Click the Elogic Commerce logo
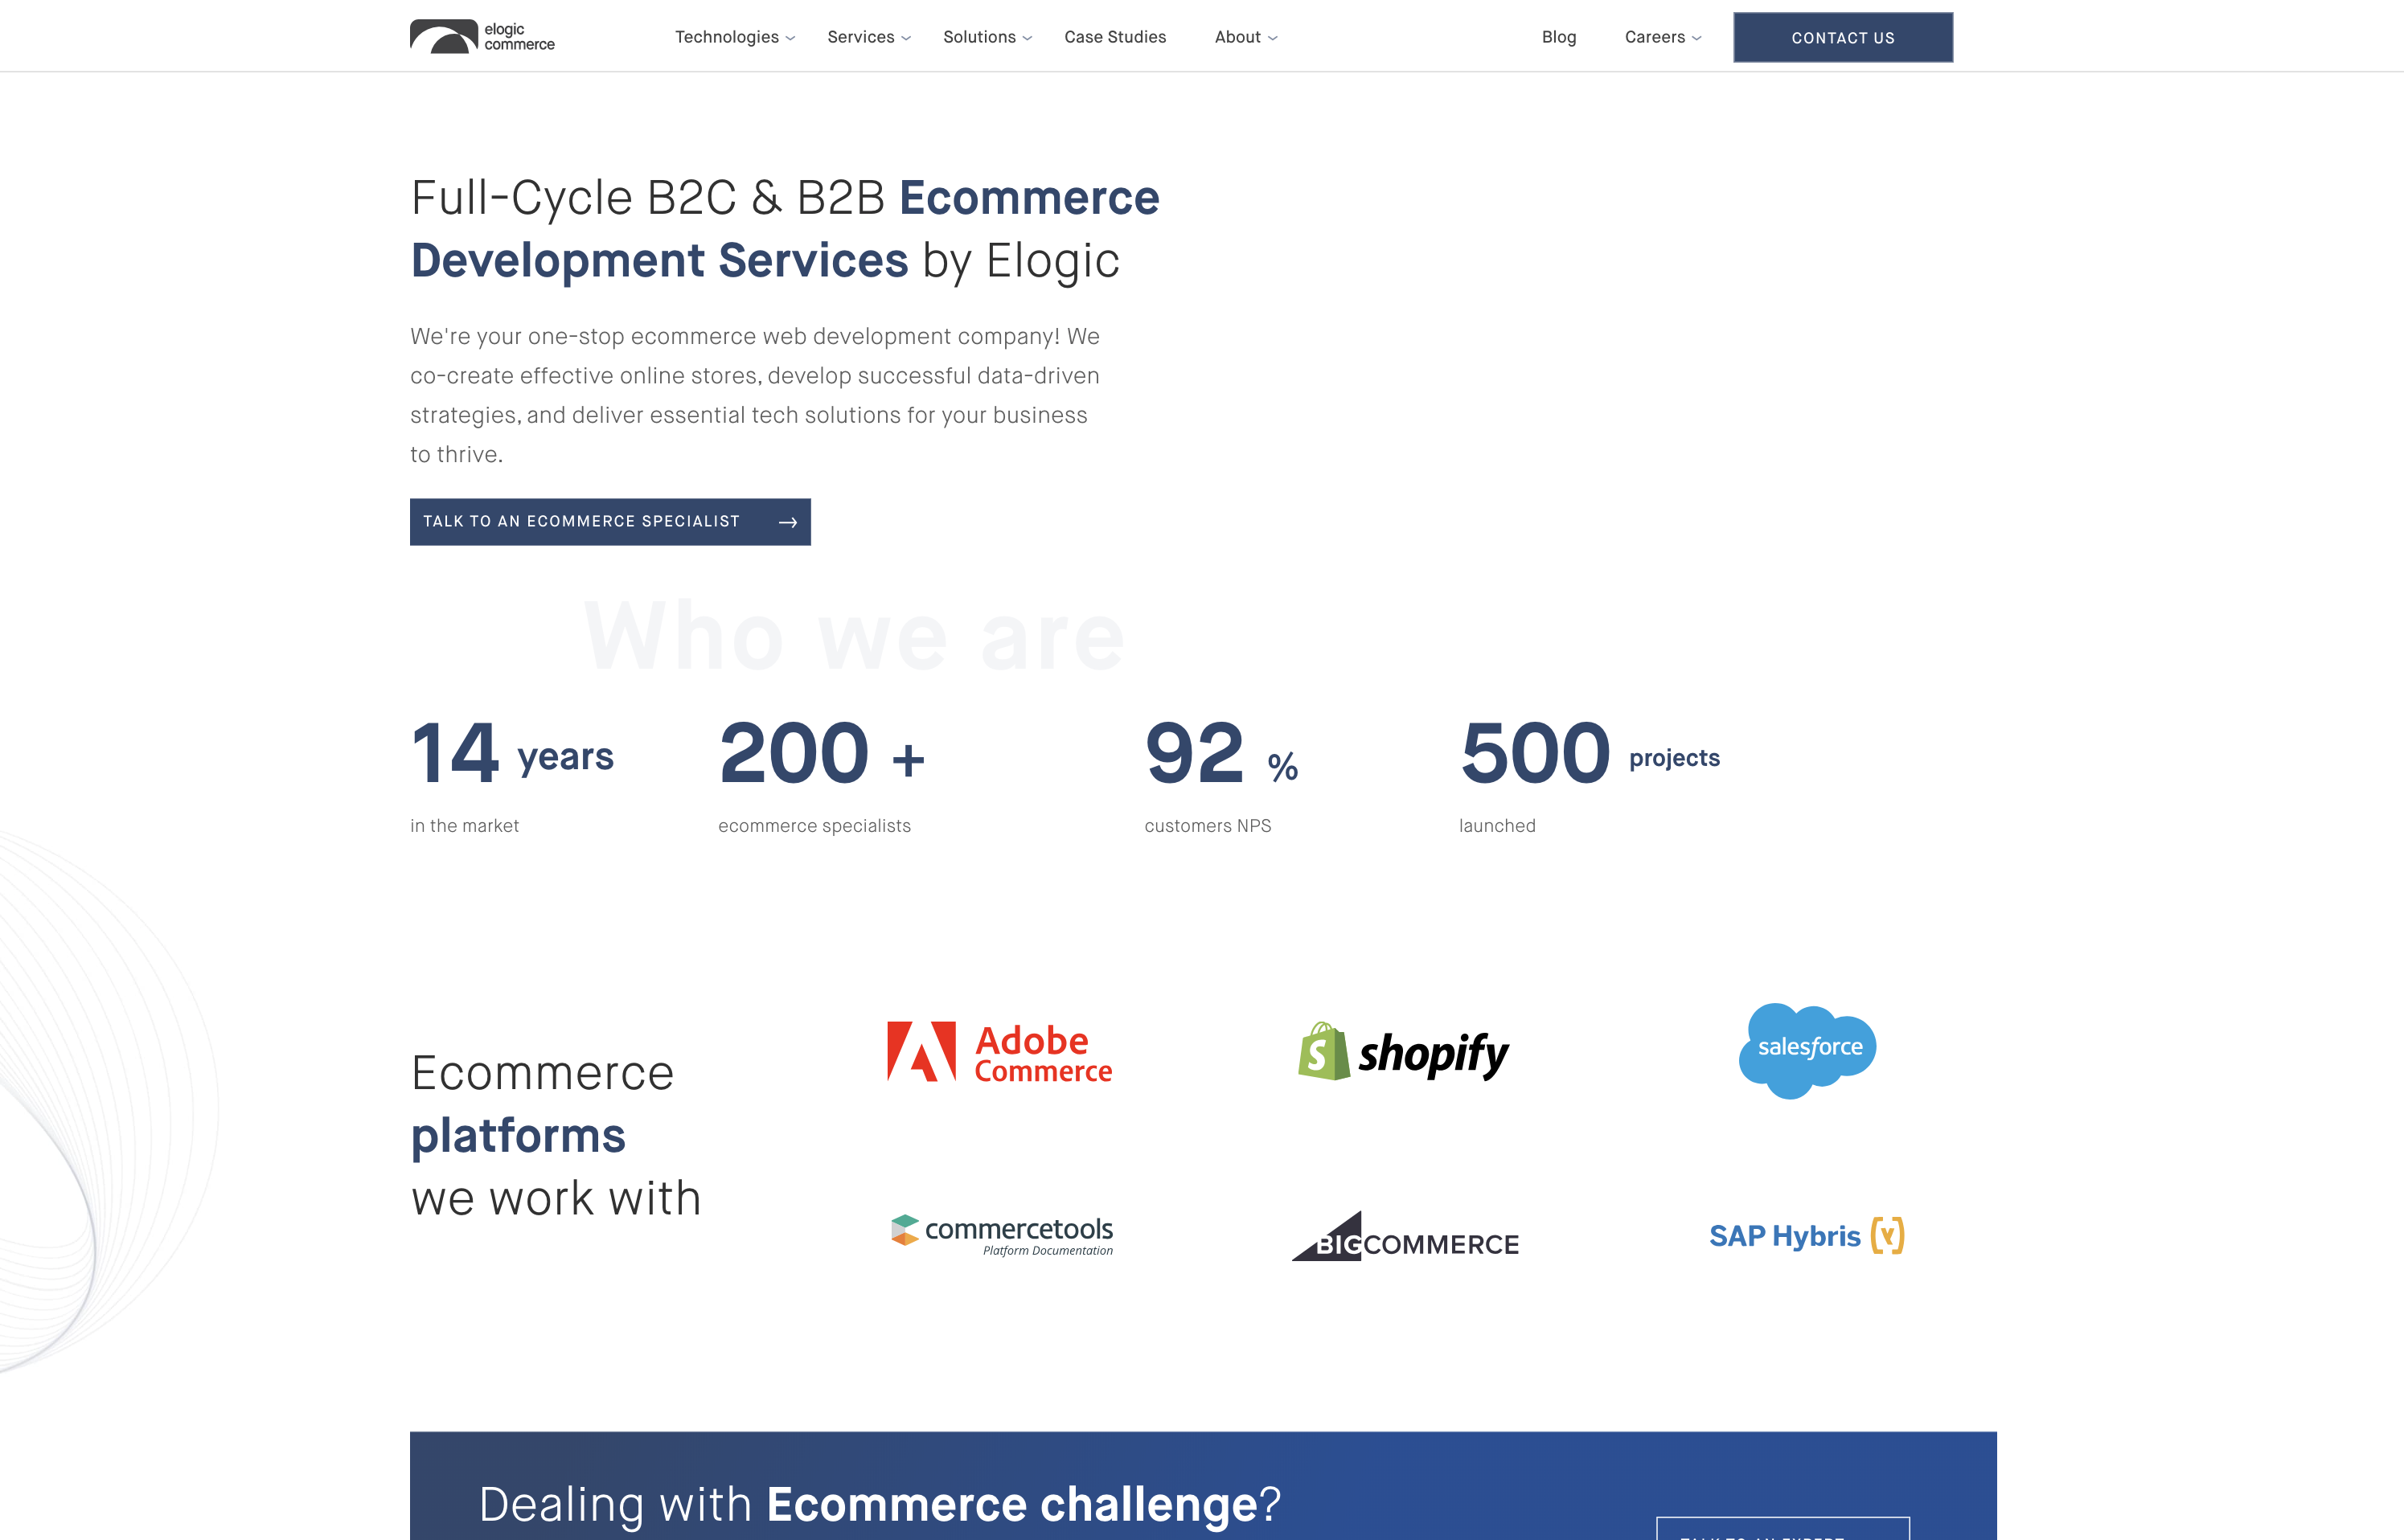 click(x=482, y=37)
